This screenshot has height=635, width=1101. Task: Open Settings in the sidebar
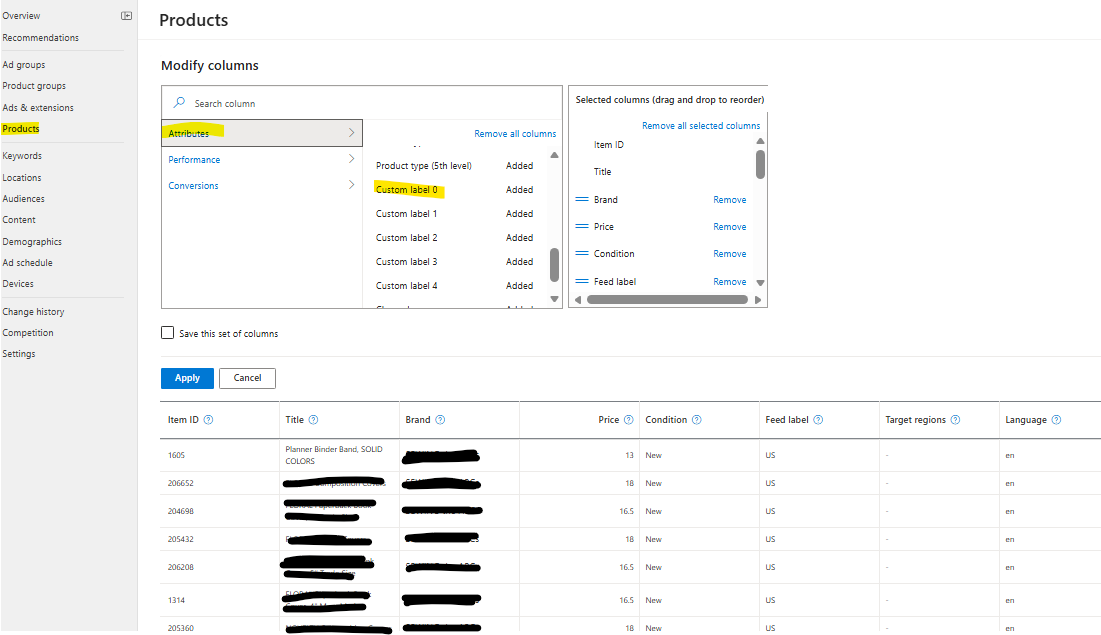click(x=19, y=354)
